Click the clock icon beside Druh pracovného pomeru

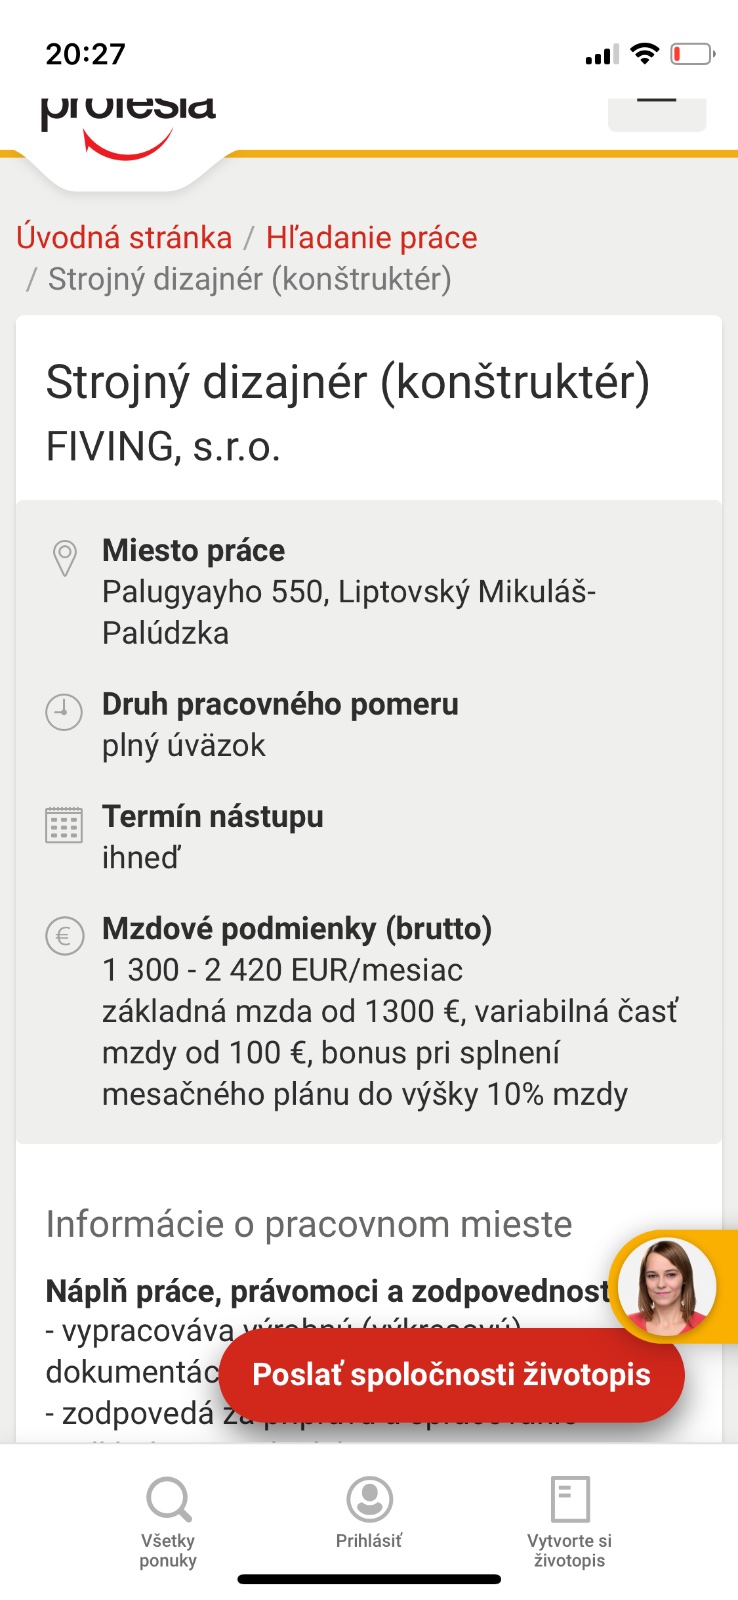pyautogui.click(x=64, y=712)
